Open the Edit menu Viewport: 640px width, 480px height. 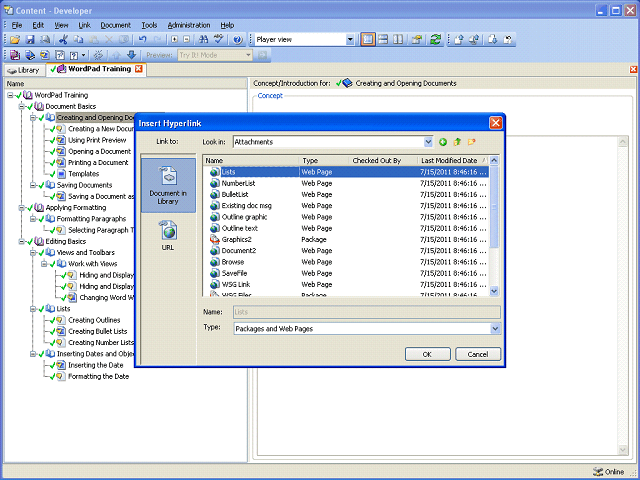(x=38, y=25)
